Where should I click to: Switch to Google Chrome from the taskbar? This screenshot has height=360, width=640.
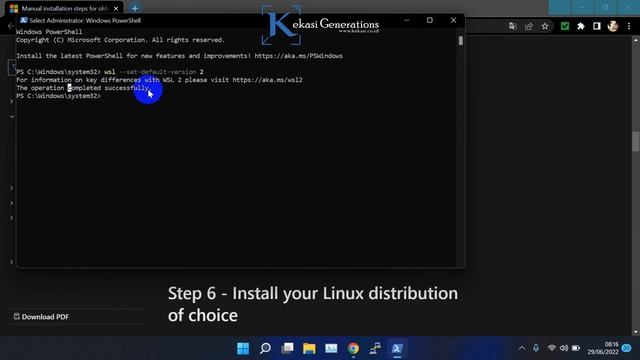tap(353, 348)
